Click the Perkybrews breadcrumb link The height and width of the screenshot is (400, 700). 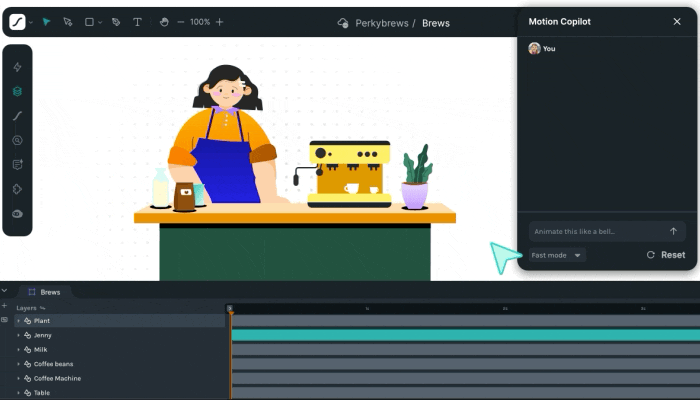point(381,22)
